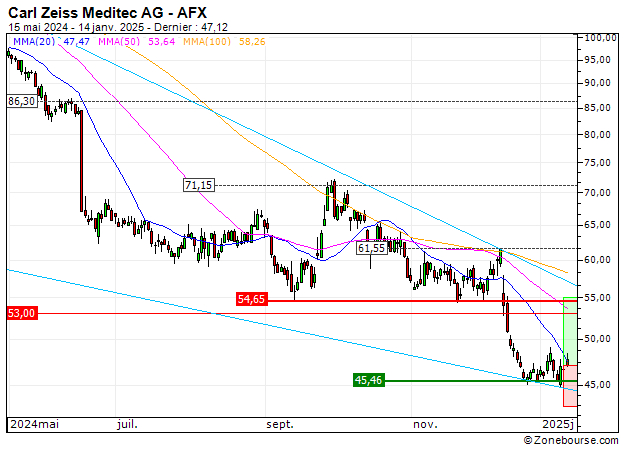Click the MMA(100) value 58,26

point(252,41)
